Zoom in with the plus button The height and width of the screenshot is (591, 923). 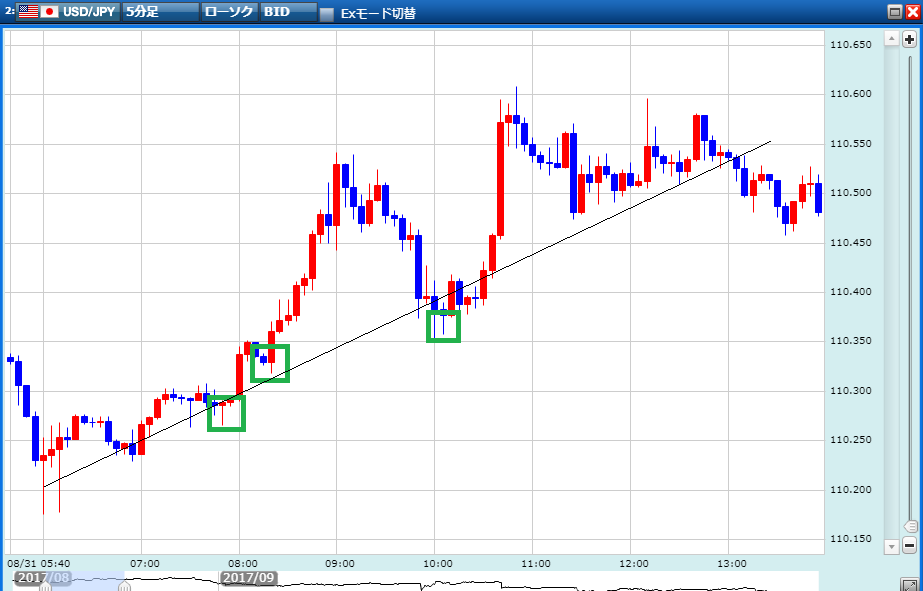(909, 40)
